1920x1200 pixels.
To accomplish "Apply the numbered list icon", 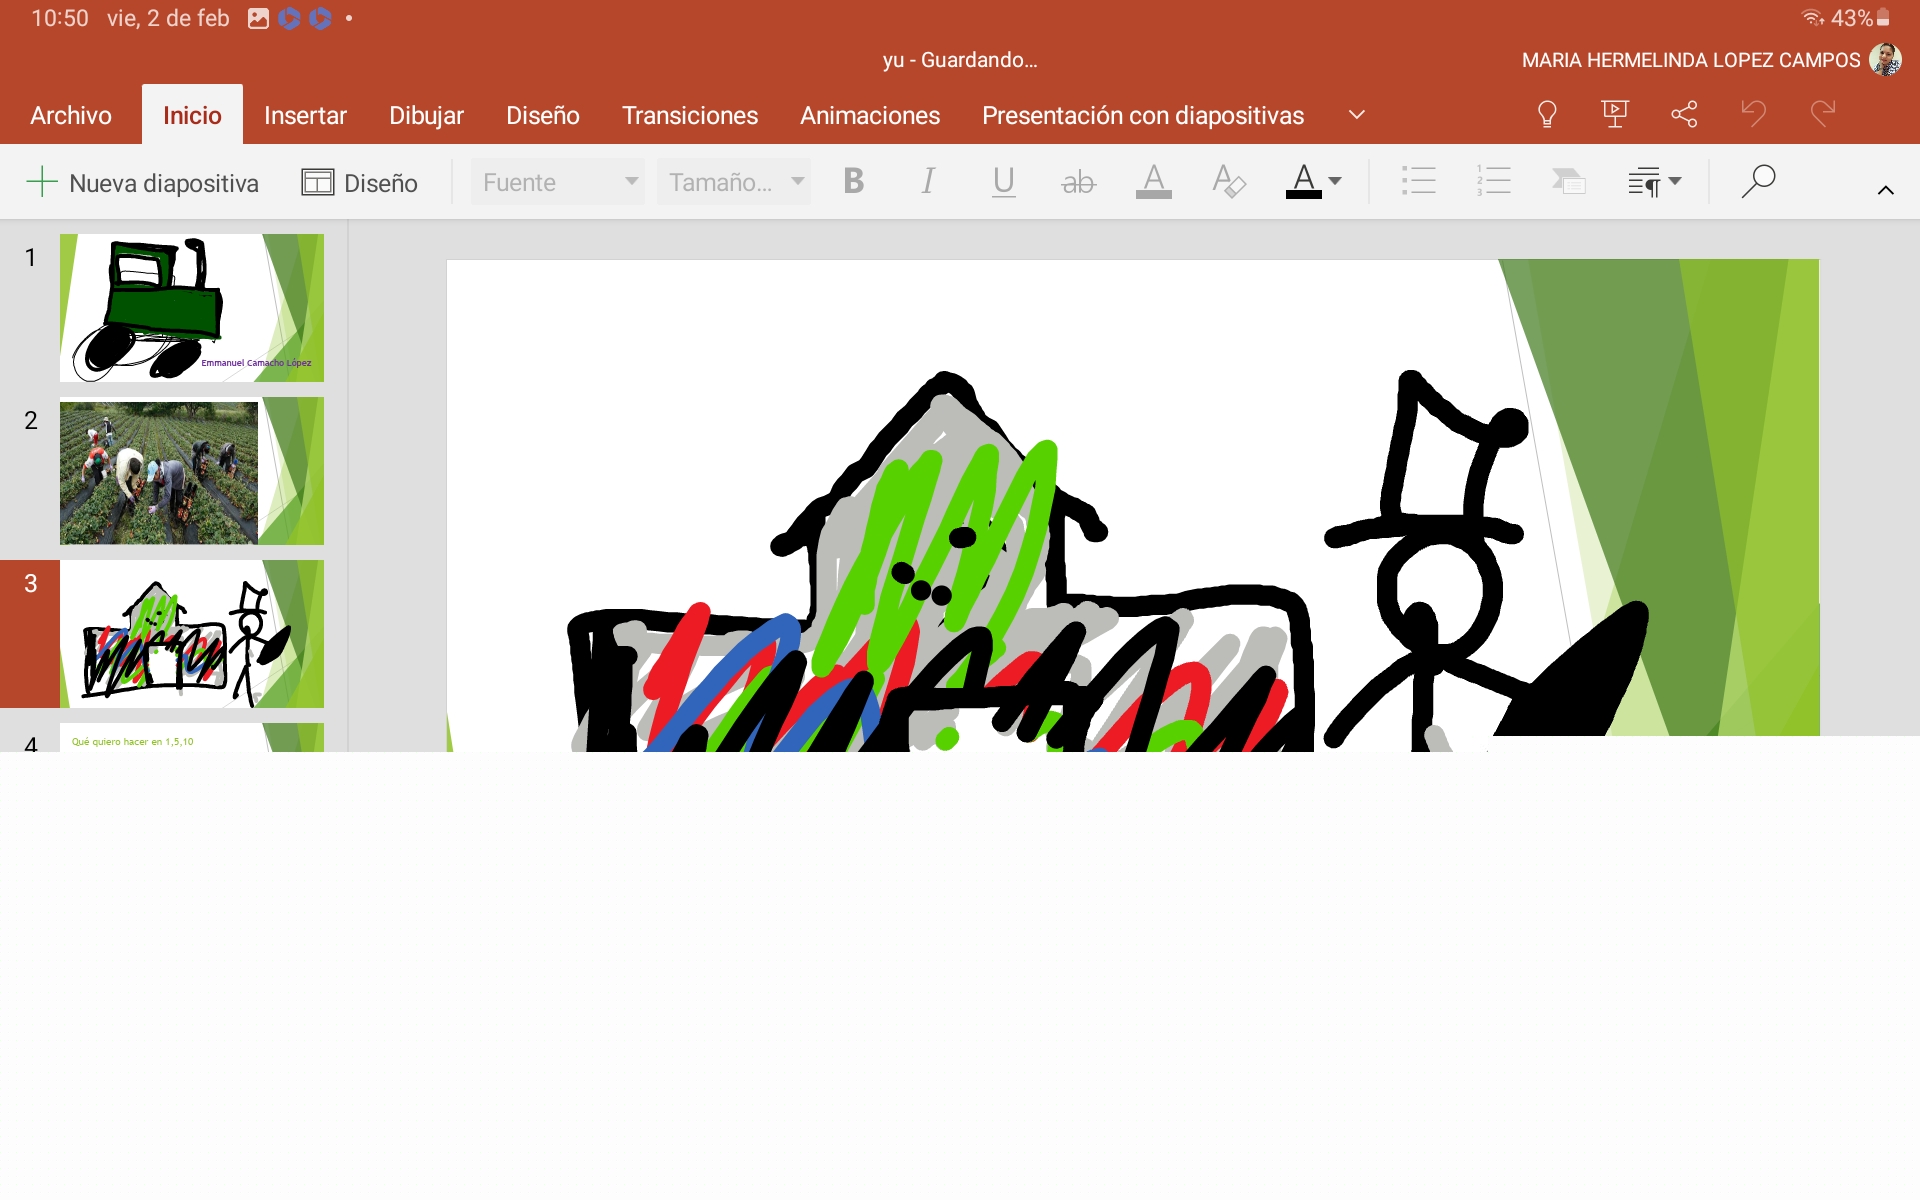I will point(1493,181).
